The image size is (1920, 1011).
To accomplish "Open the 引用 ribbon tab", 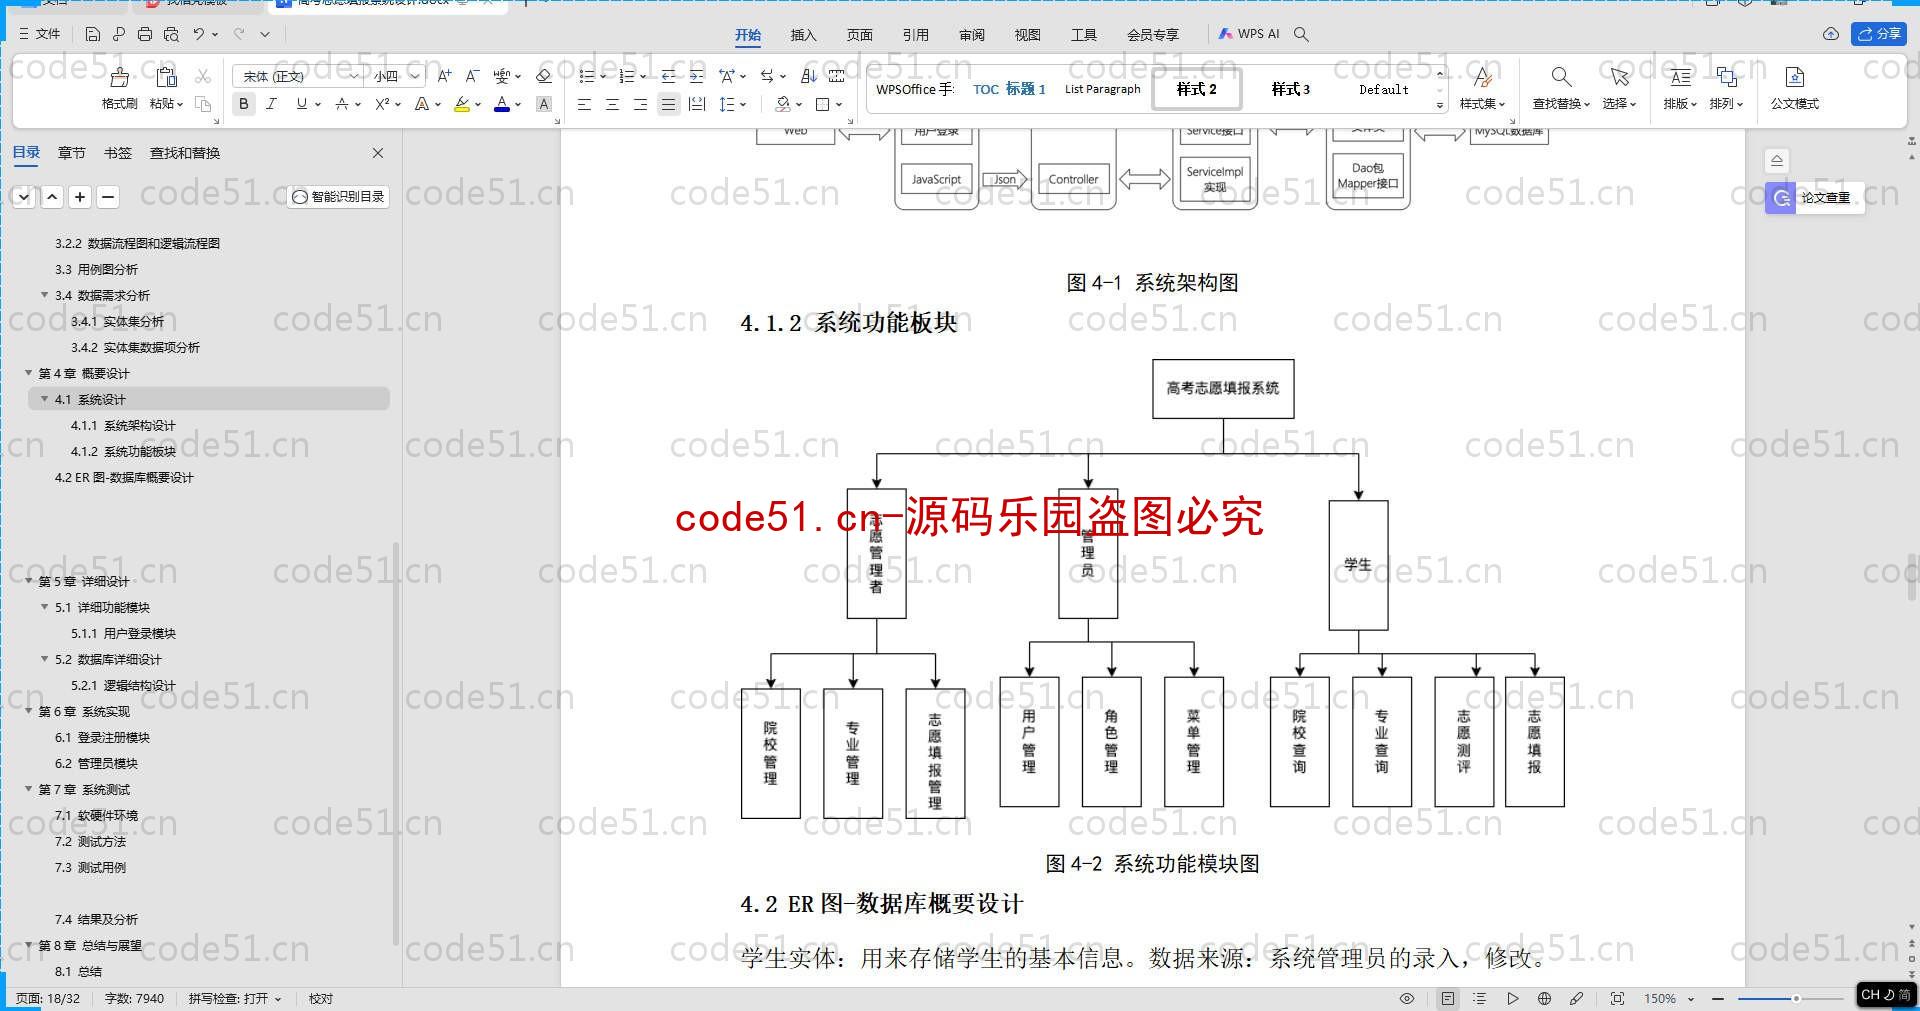I will click(x=915, y=35).
